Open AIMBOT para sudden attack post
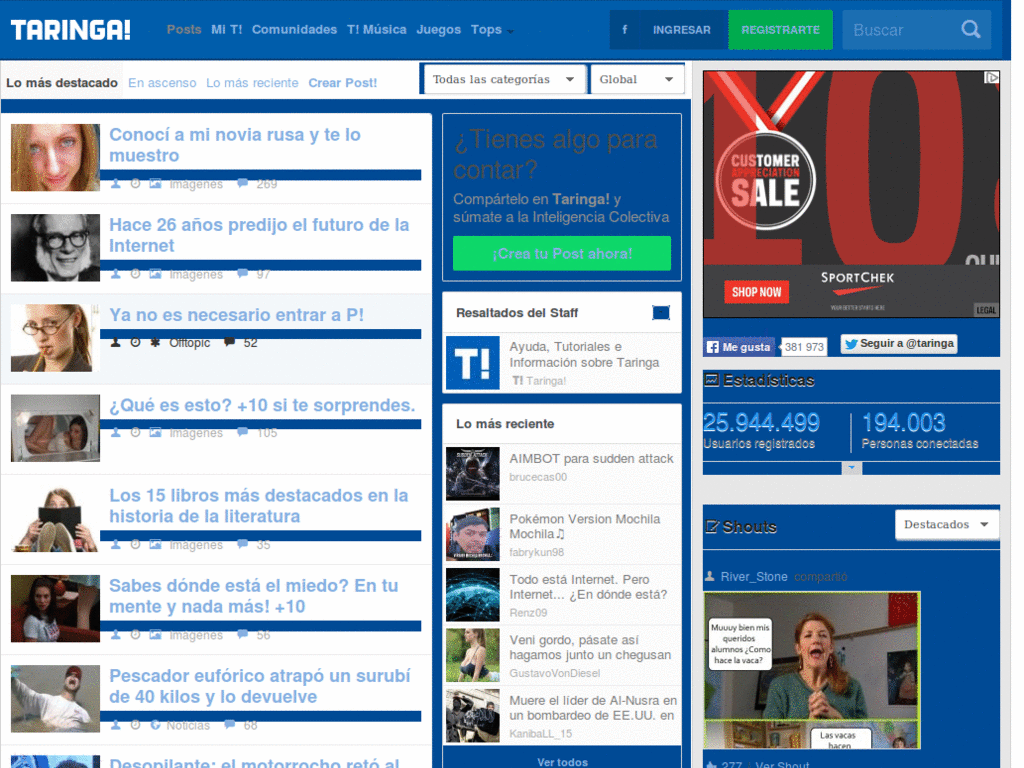The height and width of the screenshot is (768, 1024). 591,458
